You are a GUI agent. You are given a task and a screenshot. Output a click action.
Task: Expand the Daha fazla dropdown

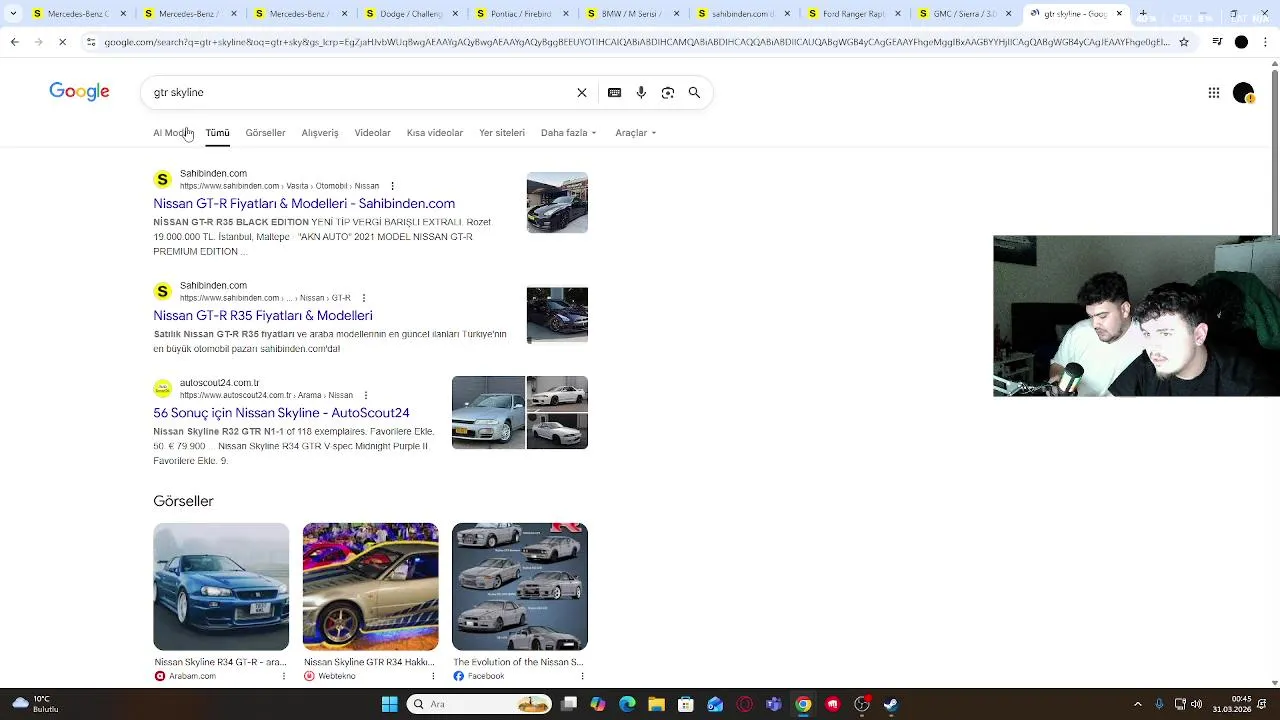pos(568,133)
